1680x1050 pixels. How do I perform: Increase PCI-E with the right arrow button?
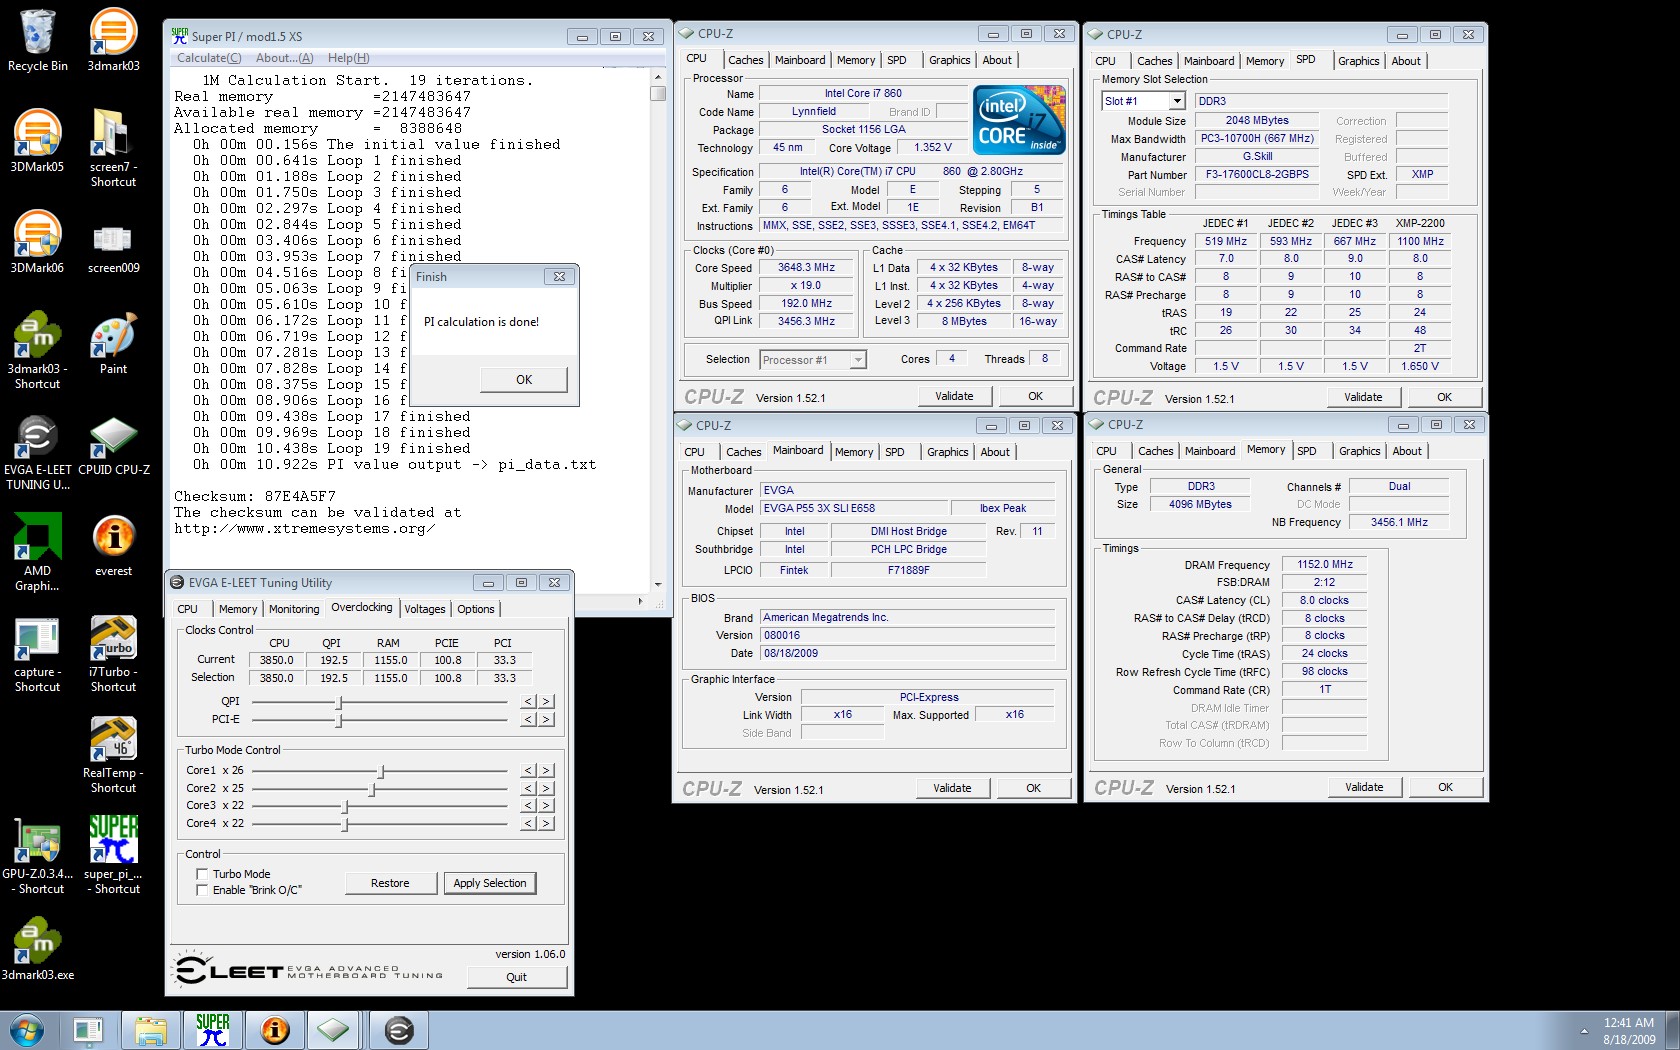[x=546, y=719]
